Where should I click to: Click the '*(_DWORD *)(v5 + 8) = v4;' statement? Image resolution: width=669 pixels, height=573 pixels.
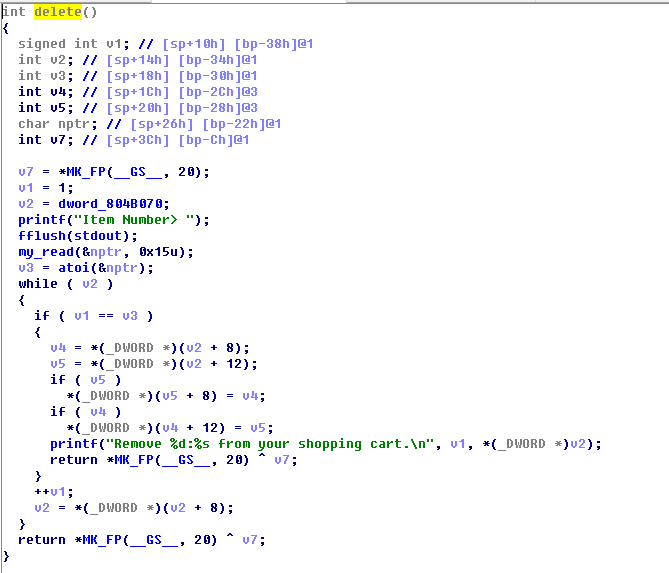tap(166, 396)
